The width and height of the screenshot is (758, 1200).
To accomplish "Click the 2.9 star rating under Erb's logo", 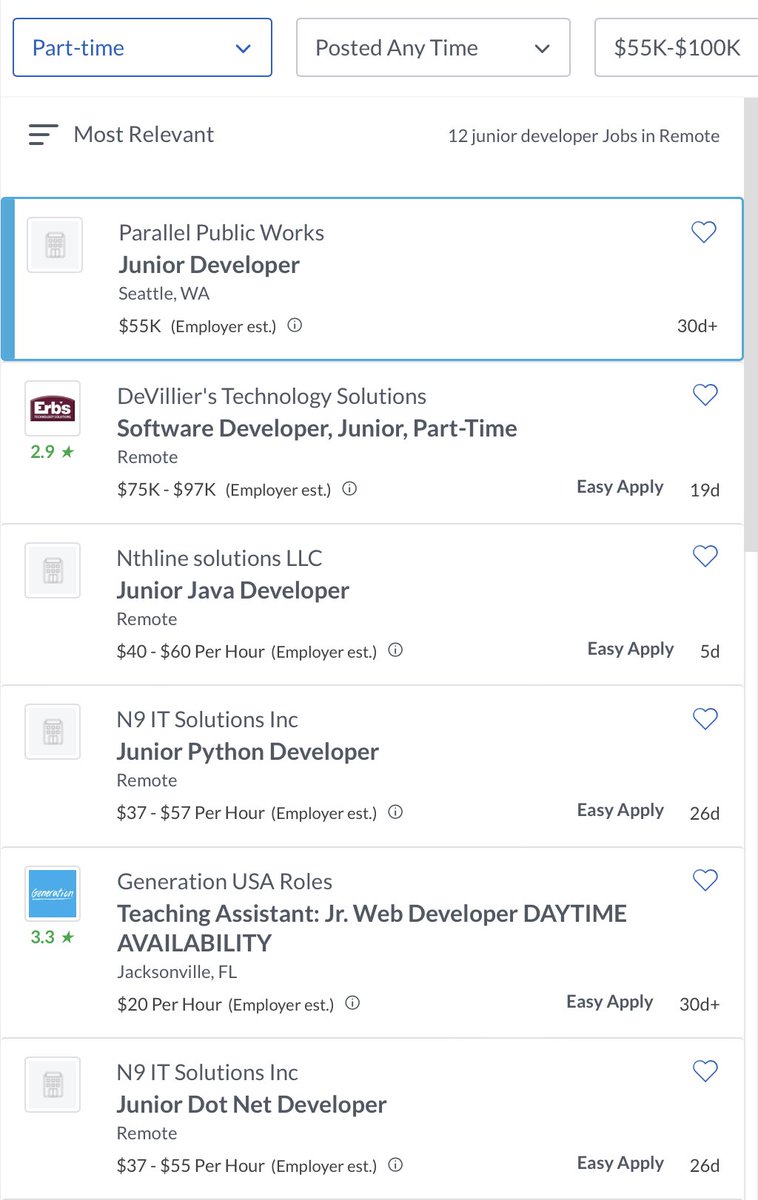I will (52, 452).
